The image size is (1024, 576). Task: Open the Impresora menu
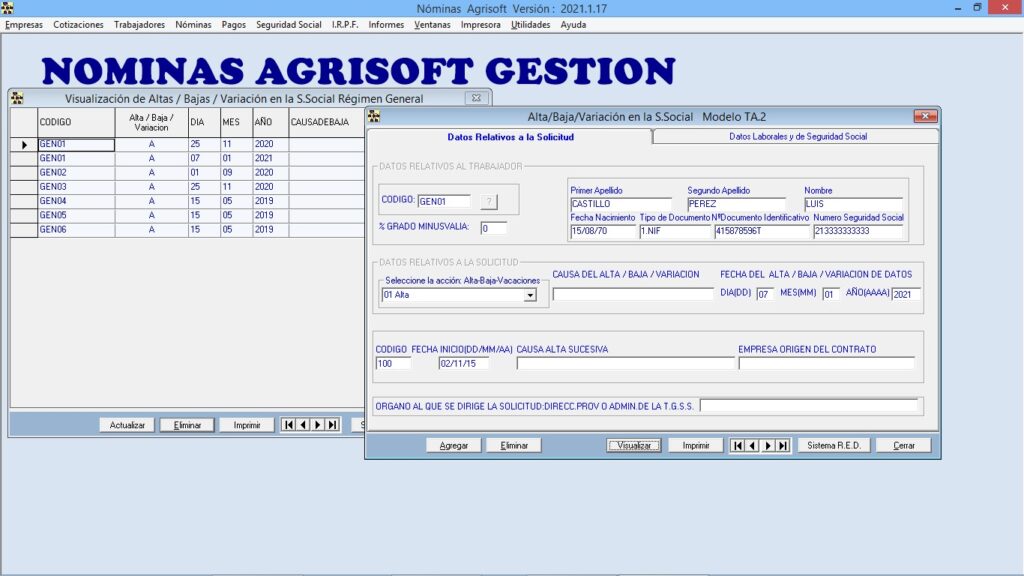tap(481, 25)
